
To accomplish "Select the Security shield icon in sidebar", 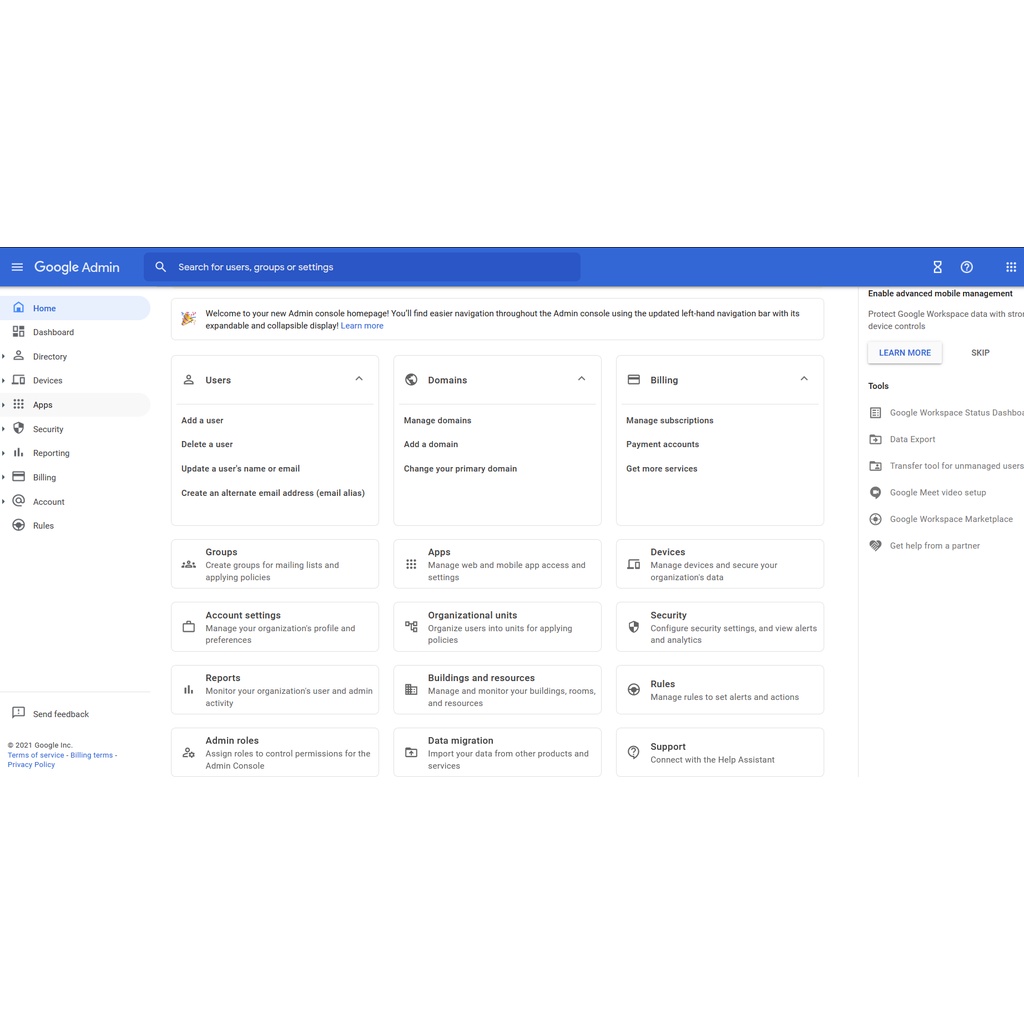I will (x=17, y=428).
